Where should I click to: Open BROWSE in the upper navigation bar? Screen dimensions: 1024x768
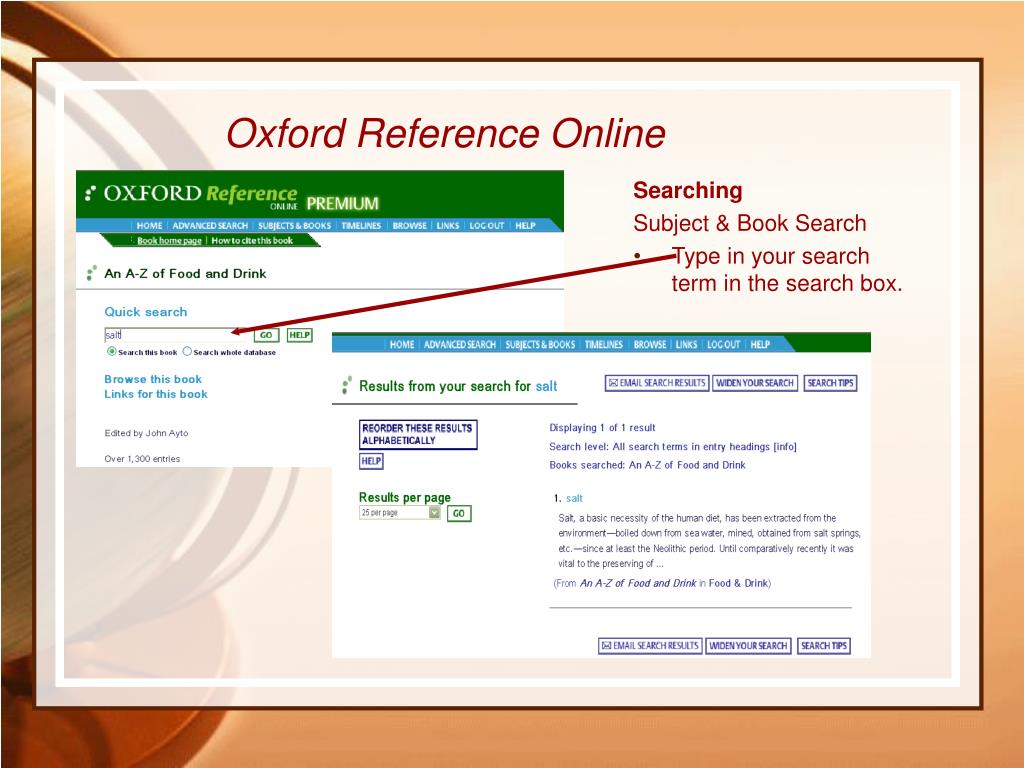click(409, 225)
